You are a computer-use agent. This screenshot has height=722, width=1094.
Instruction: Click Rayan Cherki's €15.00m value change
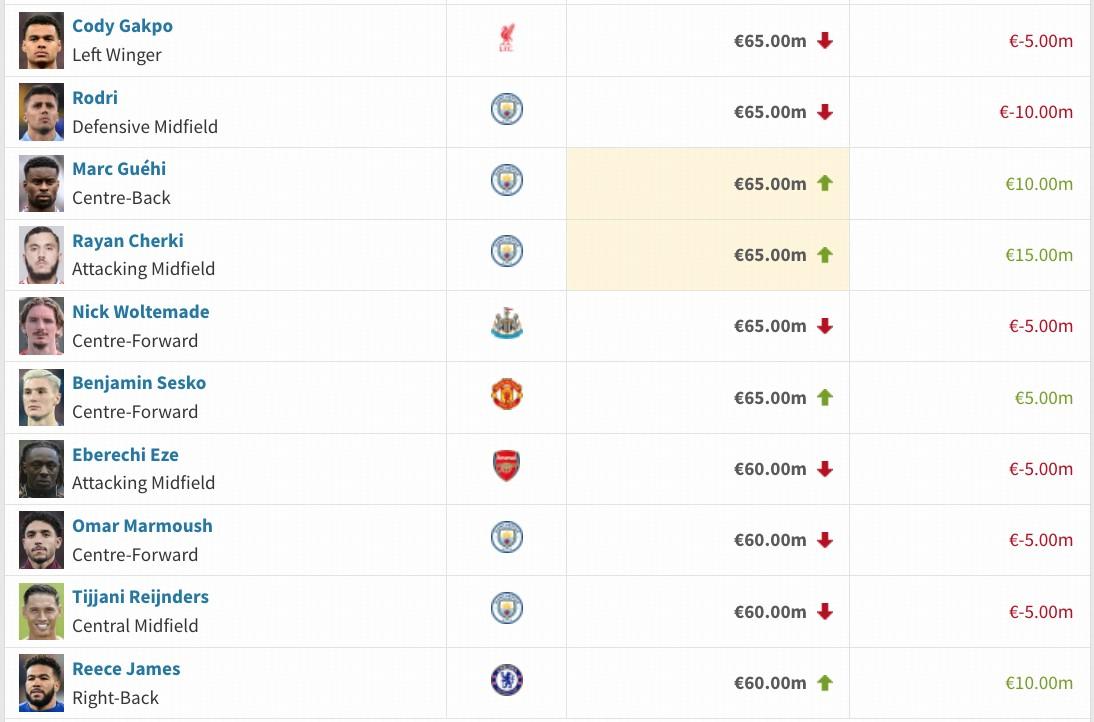1038,255
